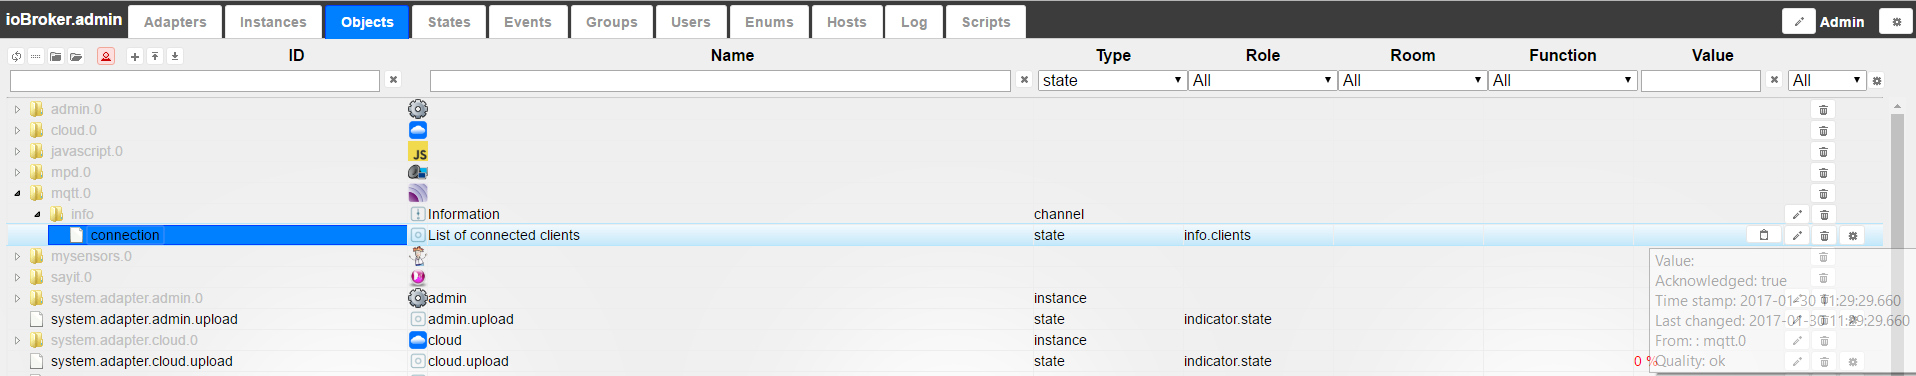Toggle expert mode red icon
This screenshot has width=1916, height=376.
pos(106,56)
